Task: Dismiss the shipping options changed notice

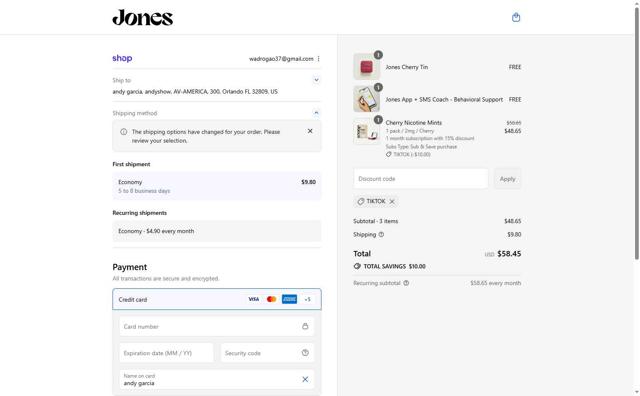Action: 310,131
